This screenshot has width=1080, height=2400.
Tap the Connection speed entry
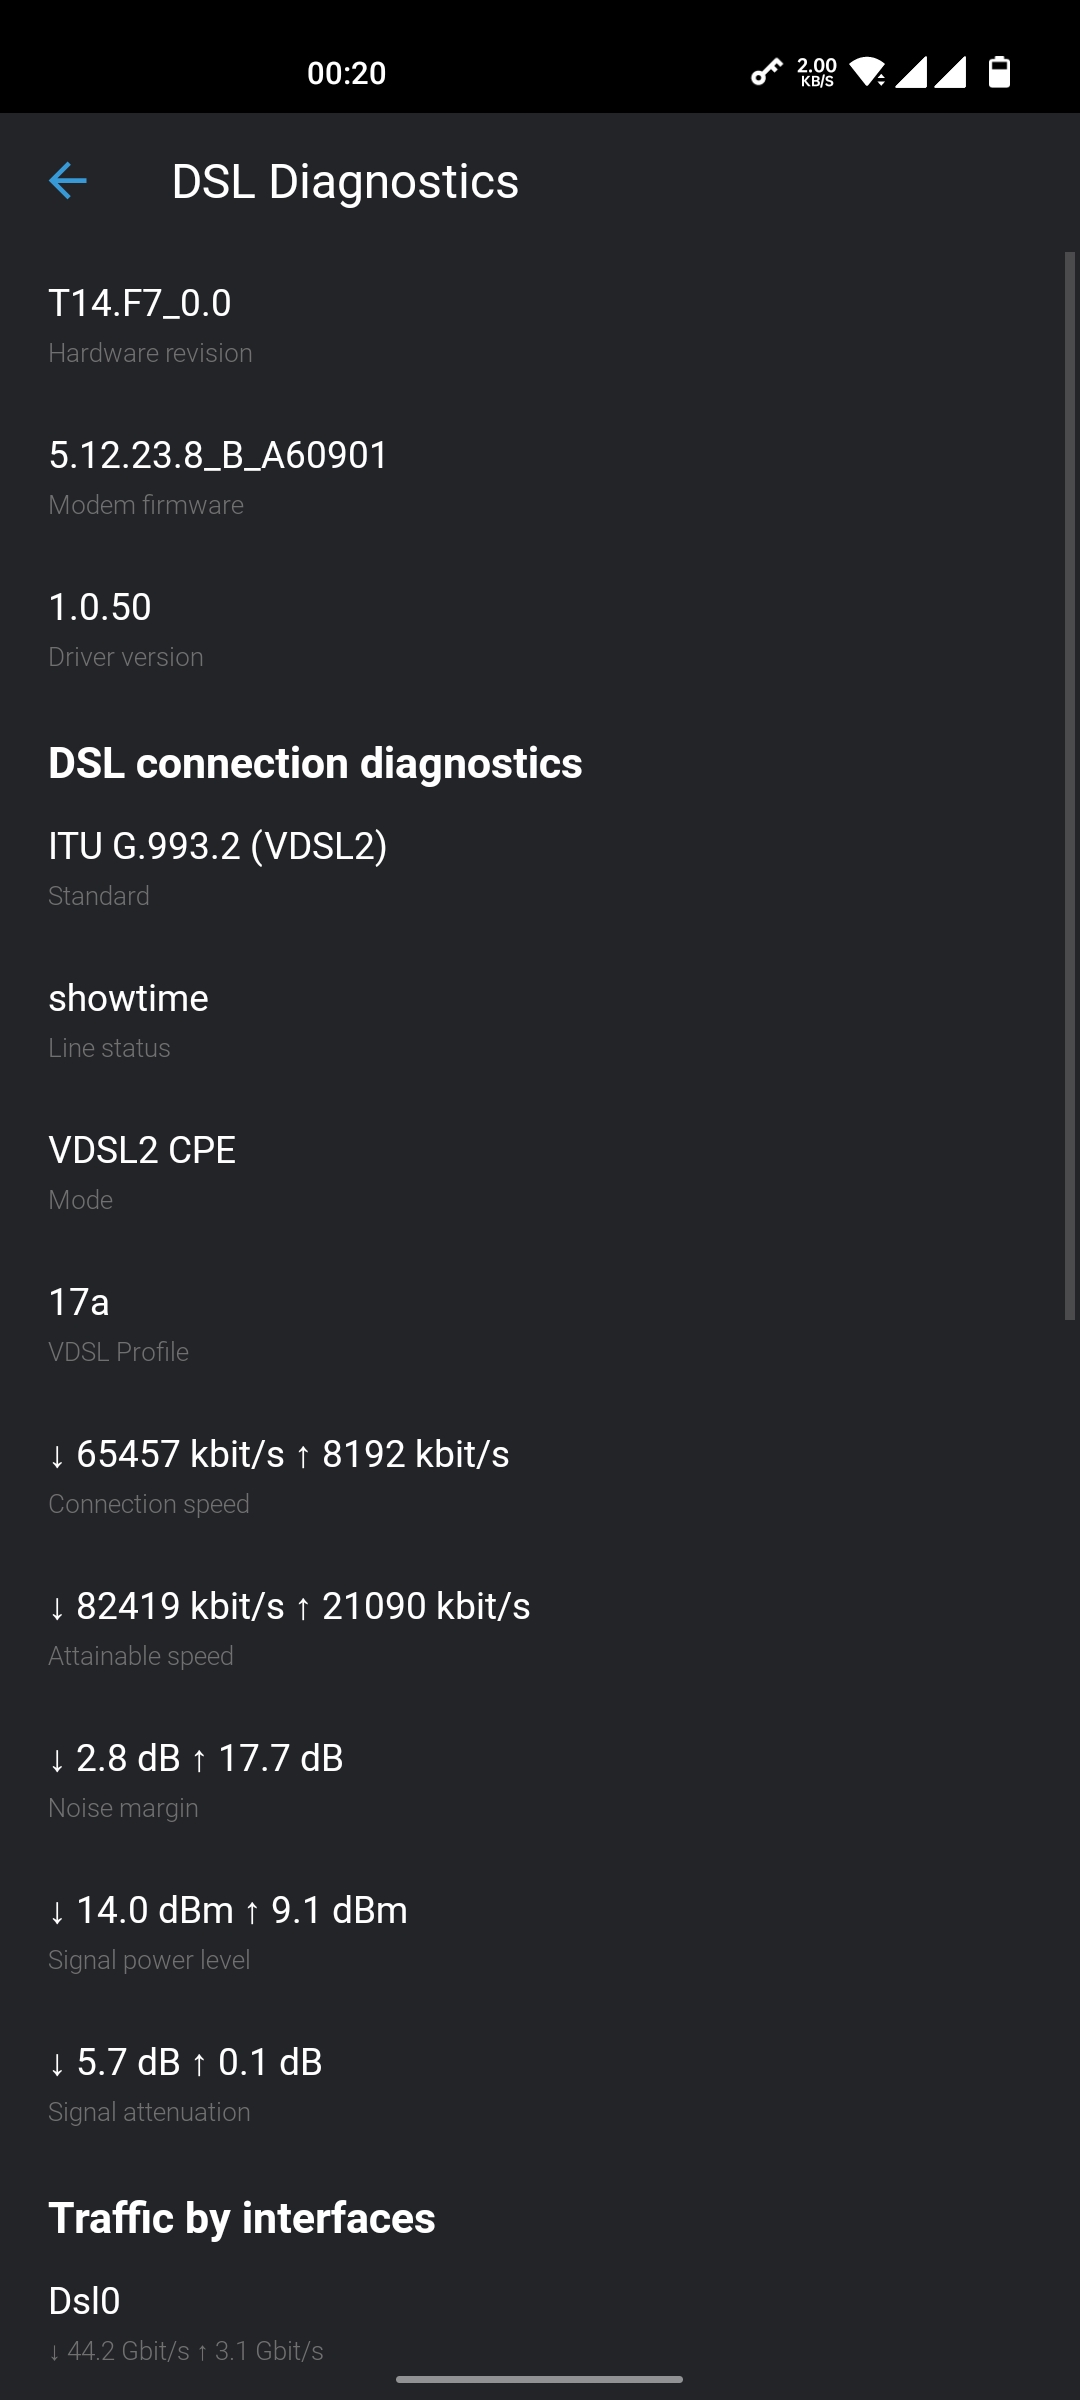540,1477
